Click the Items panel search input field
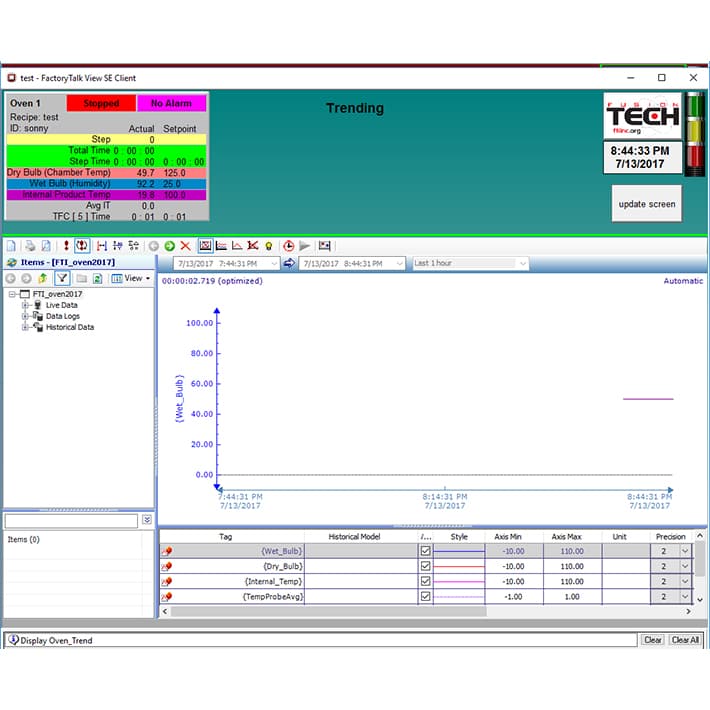The image size is (710, 710). point(71,521)
